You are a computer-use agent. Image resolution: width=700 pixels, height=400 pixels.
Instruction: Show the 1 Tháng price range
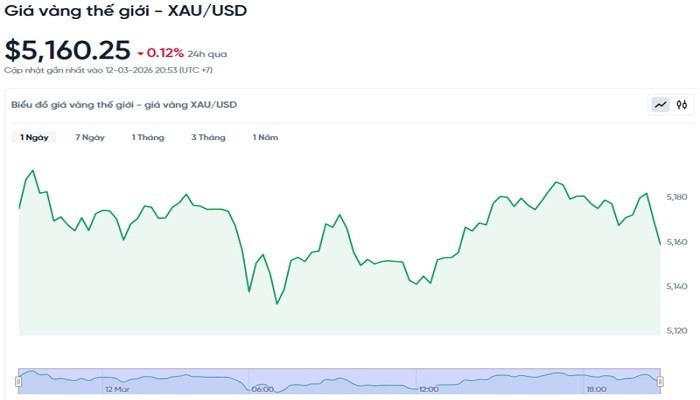[148, 137]
